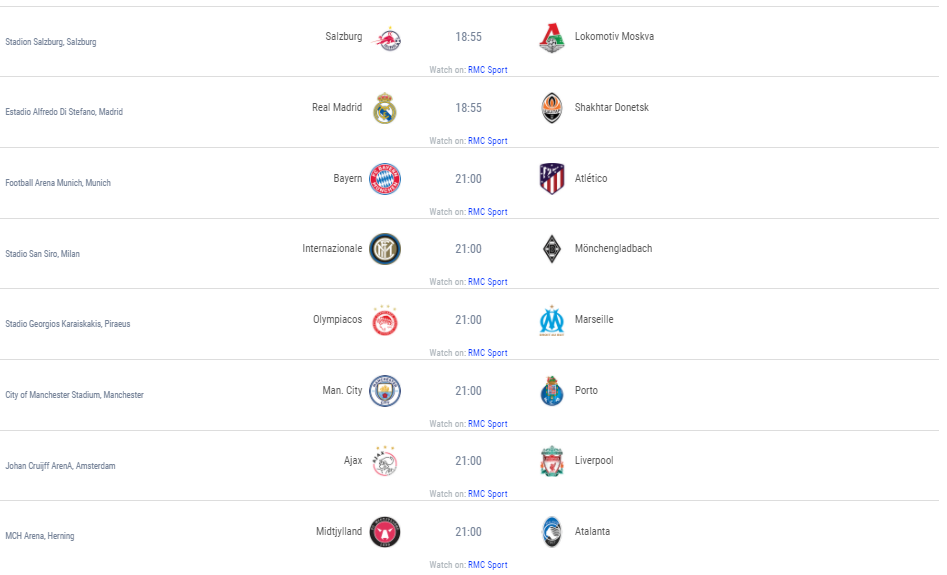Select the Manchester City crest
The image size is (947, 575).
point(385,391)
